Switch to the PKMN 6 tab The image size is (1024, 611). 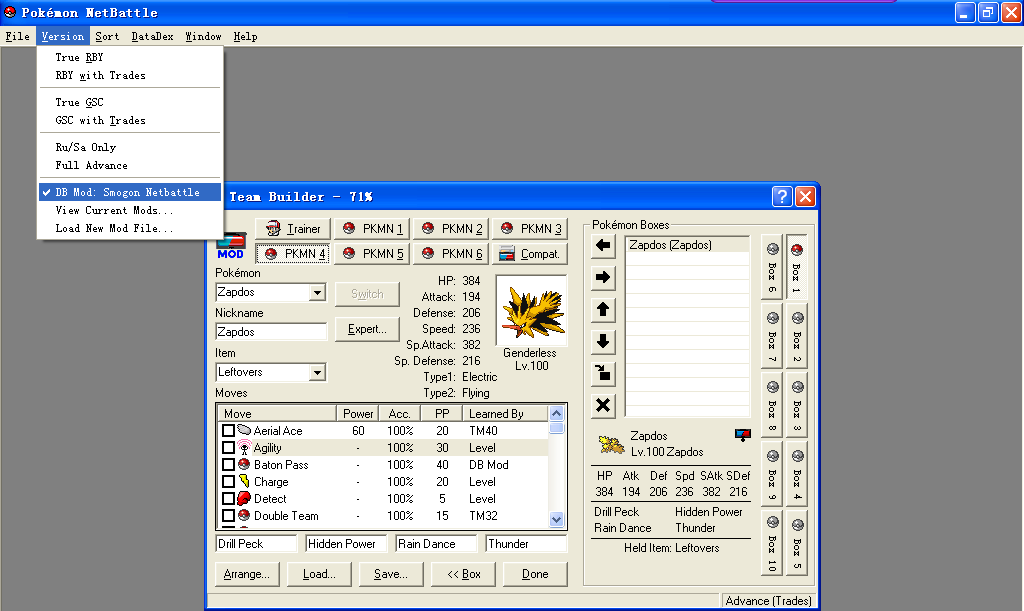451,253
